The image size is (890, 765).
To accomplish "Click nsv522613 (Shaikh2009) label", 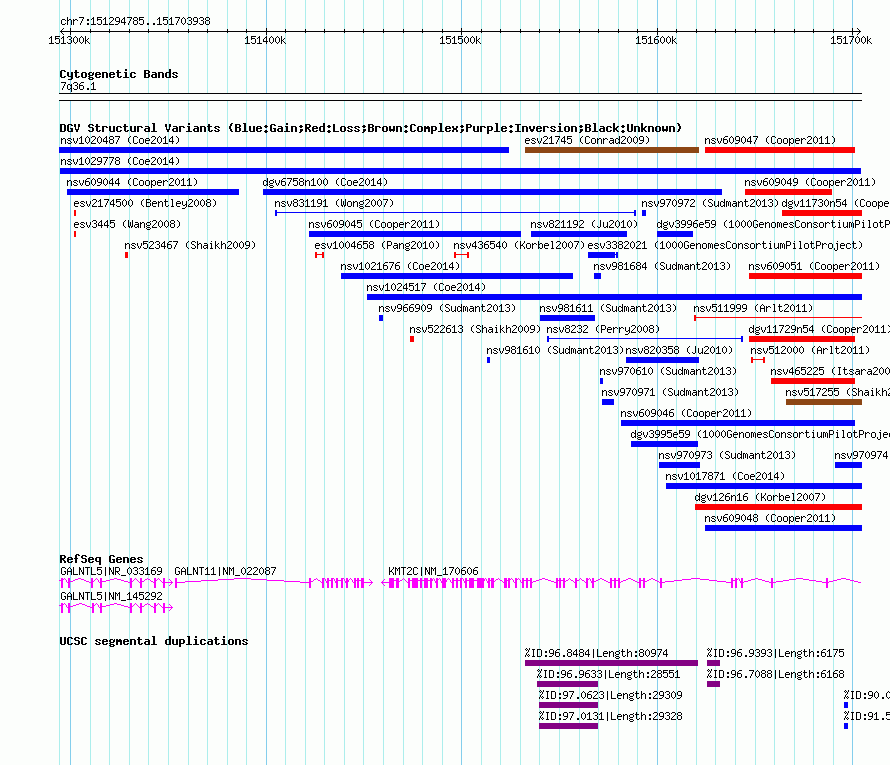I will click(x=475, y=329).
